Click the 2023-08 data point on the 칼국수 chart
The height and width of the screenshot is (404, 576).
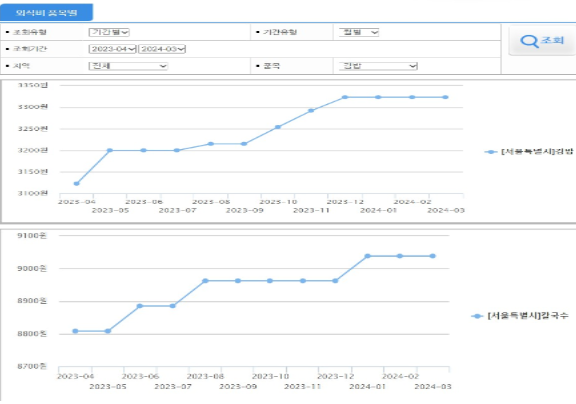point(205,281)
